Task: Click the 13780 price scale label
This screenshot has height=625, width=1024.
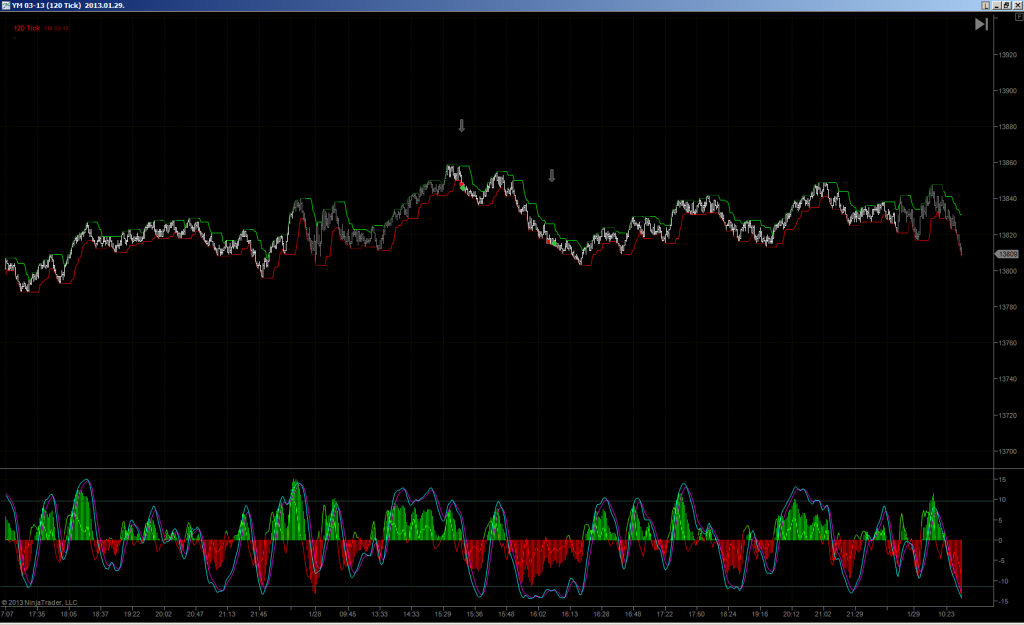Action: point(1008,307)
